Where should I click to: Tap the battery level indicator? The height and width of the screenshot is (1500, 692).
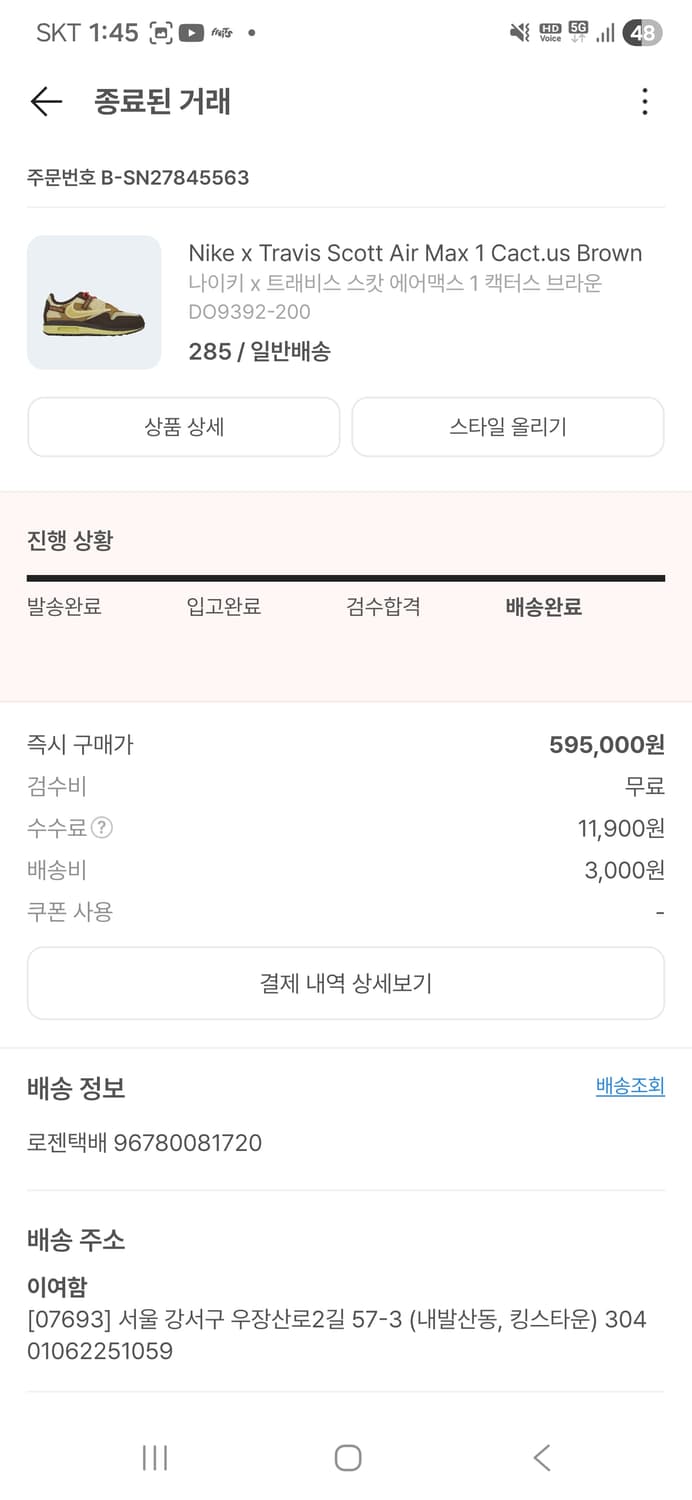pos(641,32)
